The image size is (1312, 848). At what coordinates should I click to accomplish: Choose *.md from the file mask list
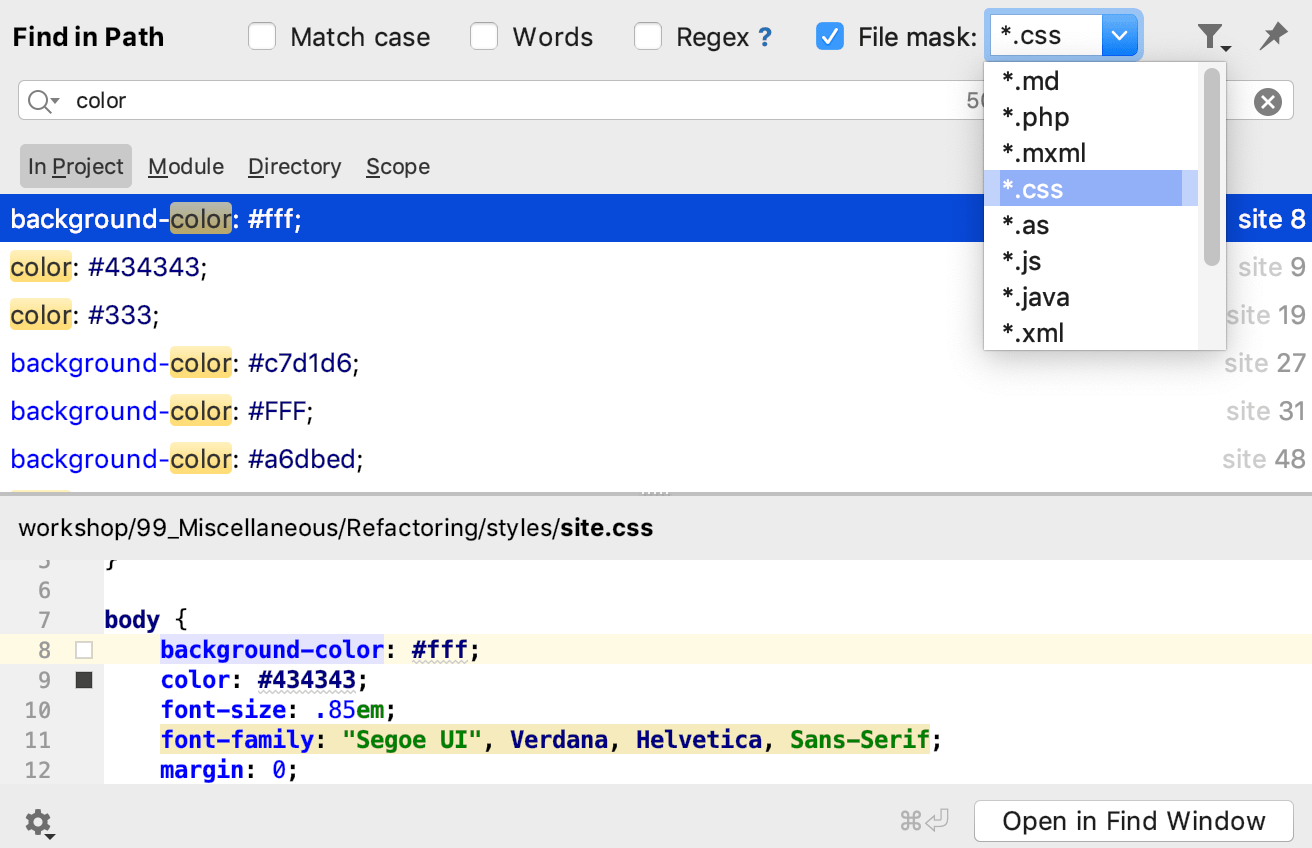coord(1092,81)
